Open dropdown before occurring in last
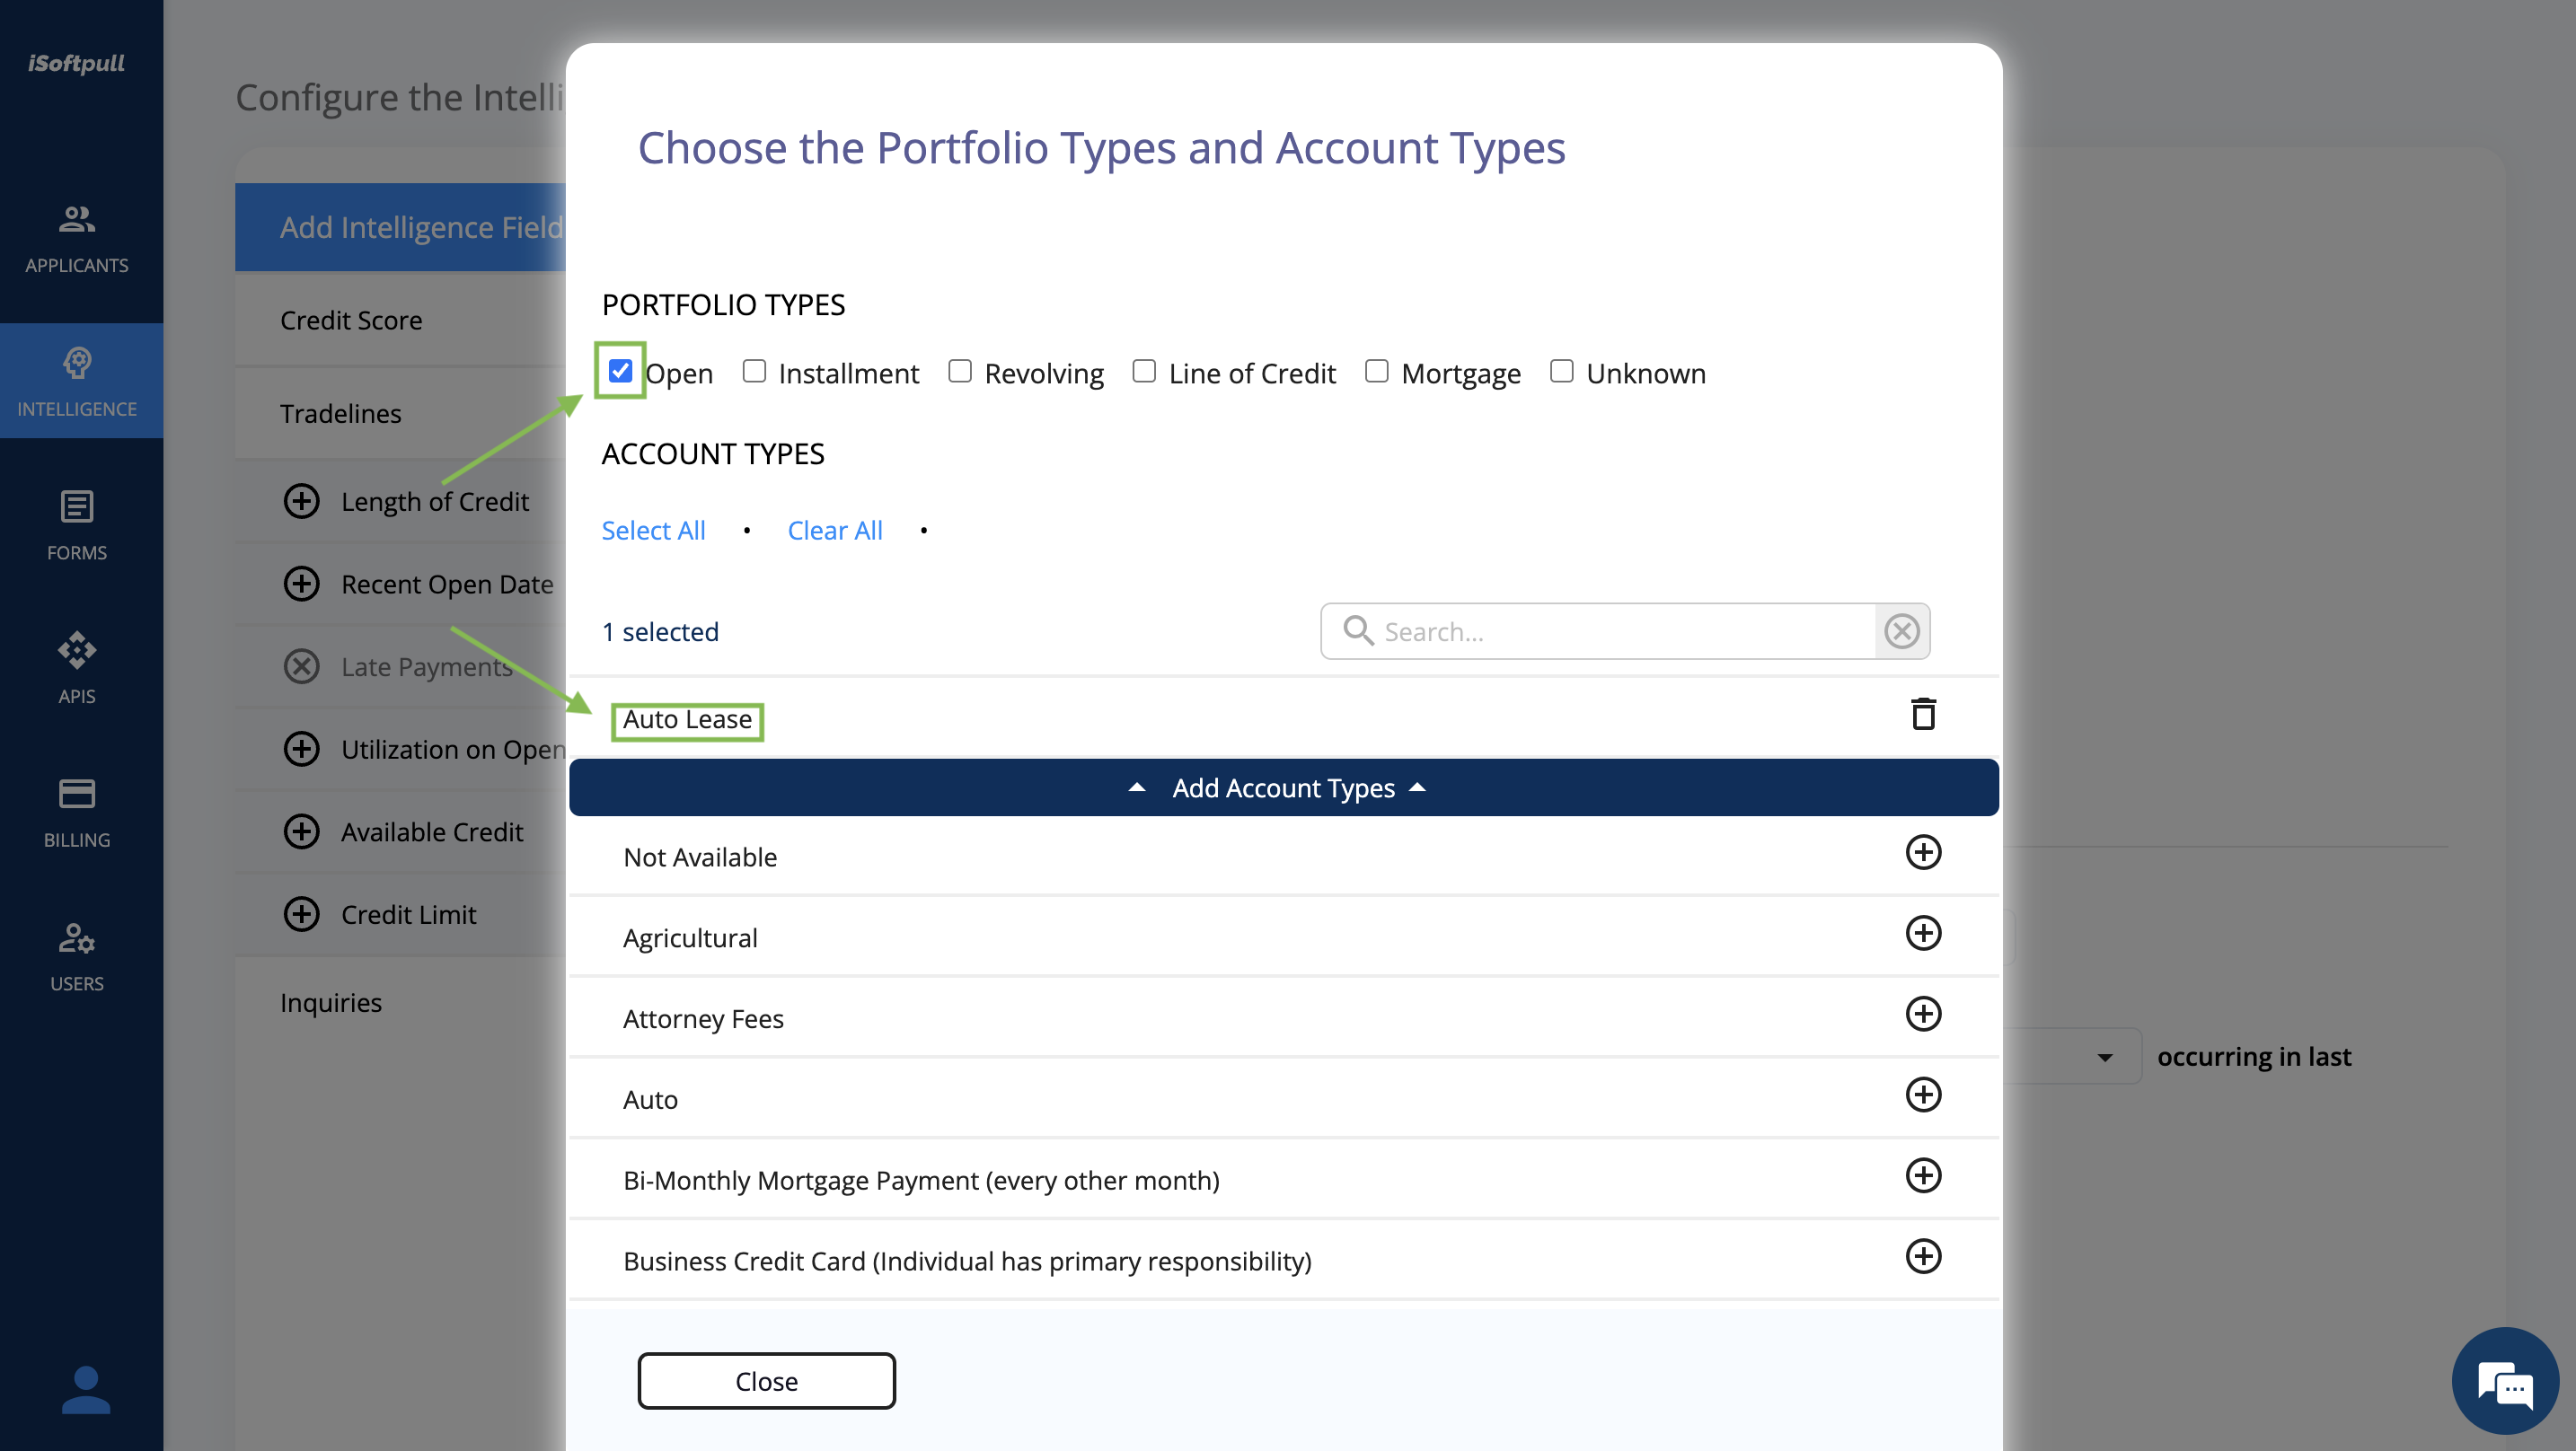Screen dimensions: 2576x1451 tap(2103, 1057)
